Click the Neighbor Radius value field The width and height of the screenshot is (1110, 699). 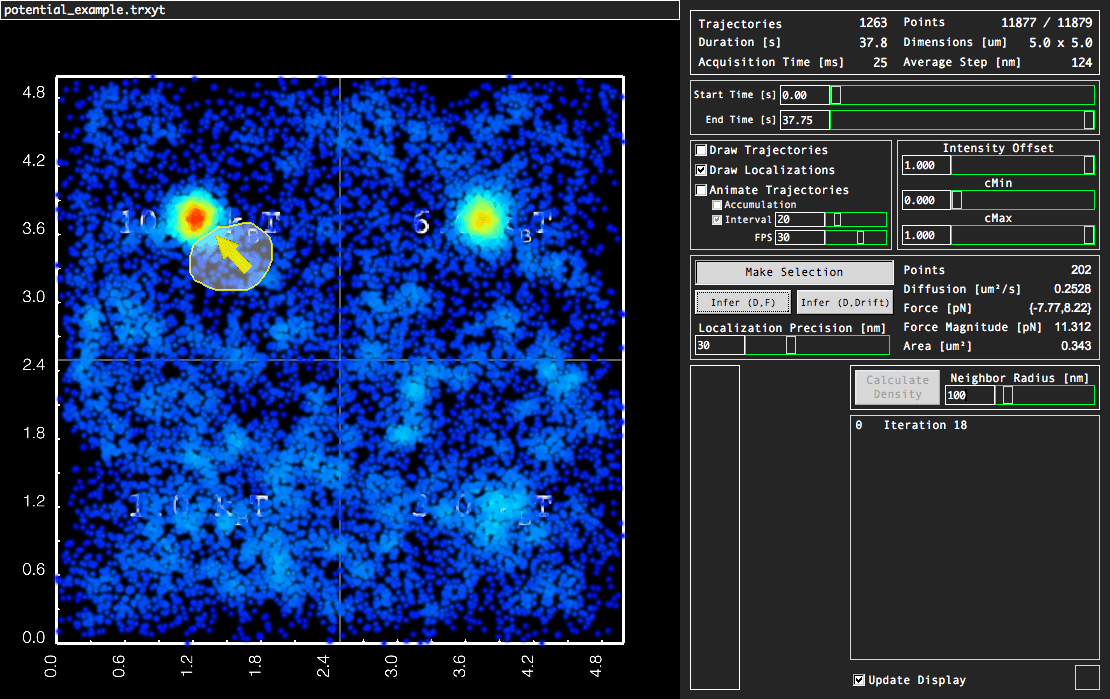(x=969, y=395)
